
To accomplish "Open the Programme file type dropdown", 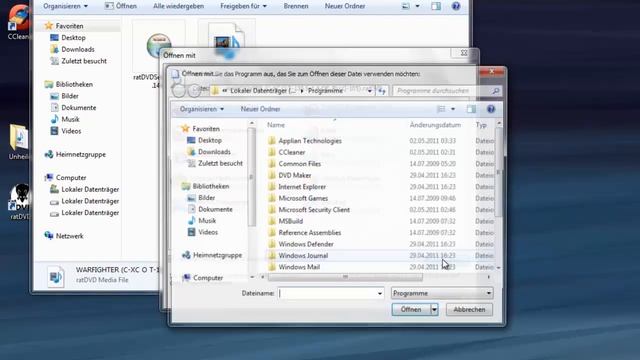I will [442, 293].
